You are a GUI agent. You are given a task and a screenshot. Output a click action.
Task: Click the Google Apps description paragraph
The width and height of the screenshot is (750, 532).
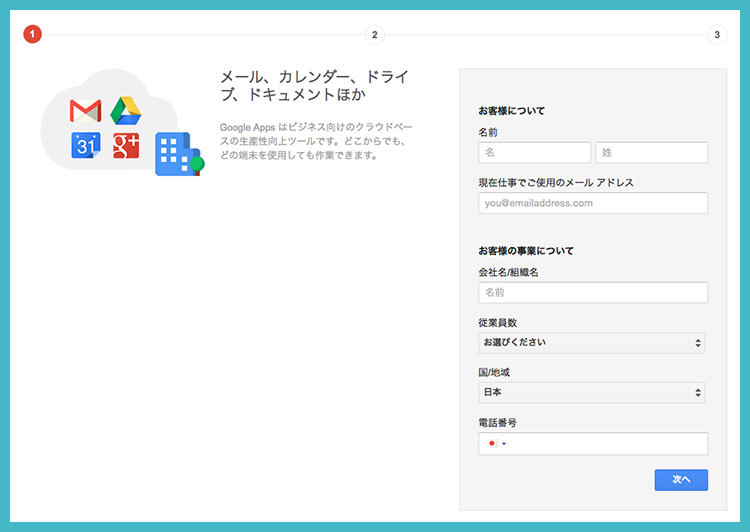(x=316, y=141)
